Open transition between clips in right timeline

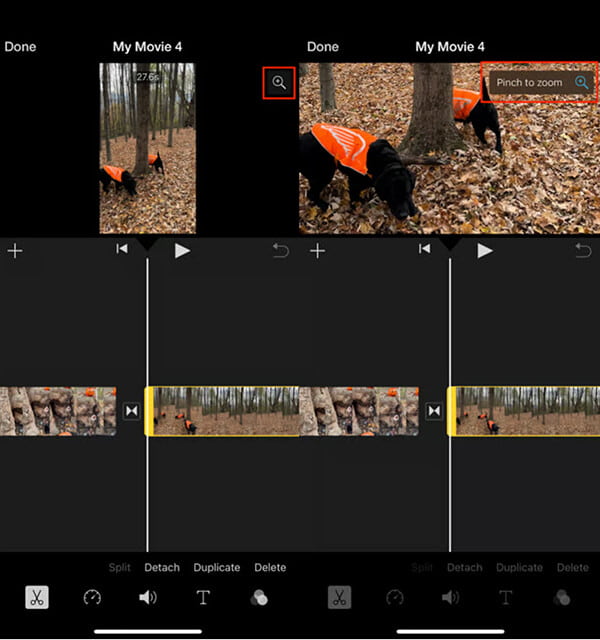434,411
